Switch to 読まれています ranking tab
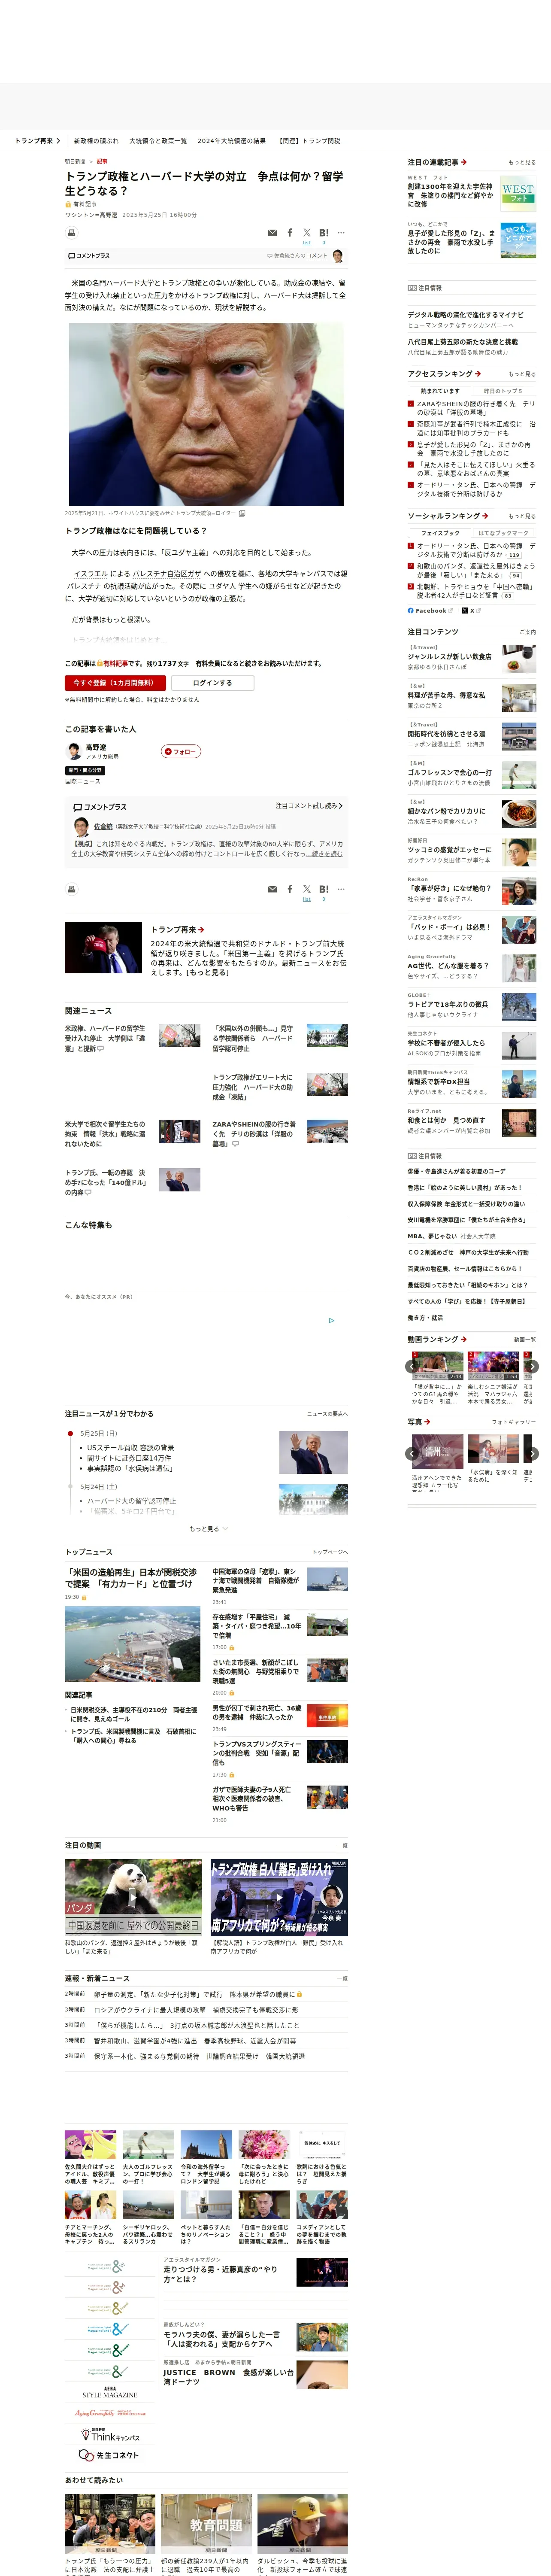Screen dimensions: 551x2576 coord(440,391)
